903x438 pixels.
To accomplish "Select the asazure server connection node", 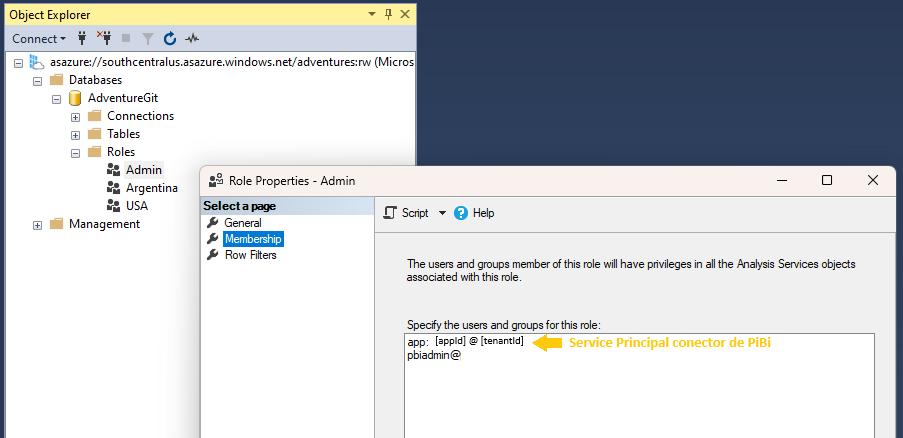I will point(232,62).
